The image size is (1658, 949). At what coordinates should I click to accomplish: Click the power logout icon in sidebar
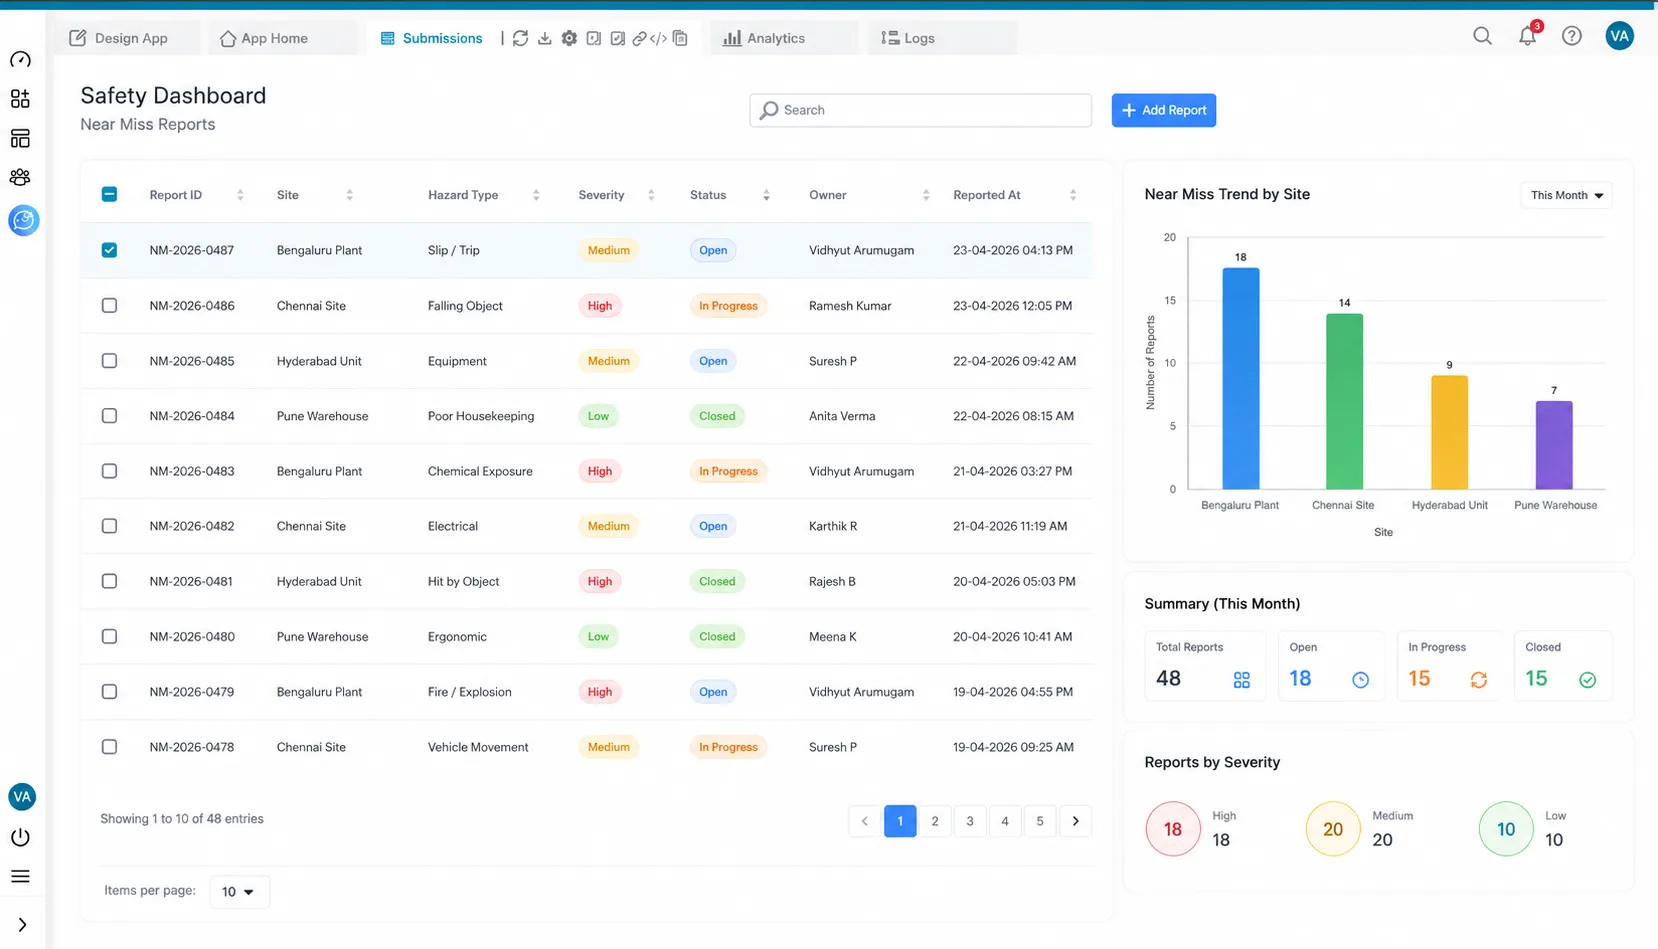coord(20,837)
